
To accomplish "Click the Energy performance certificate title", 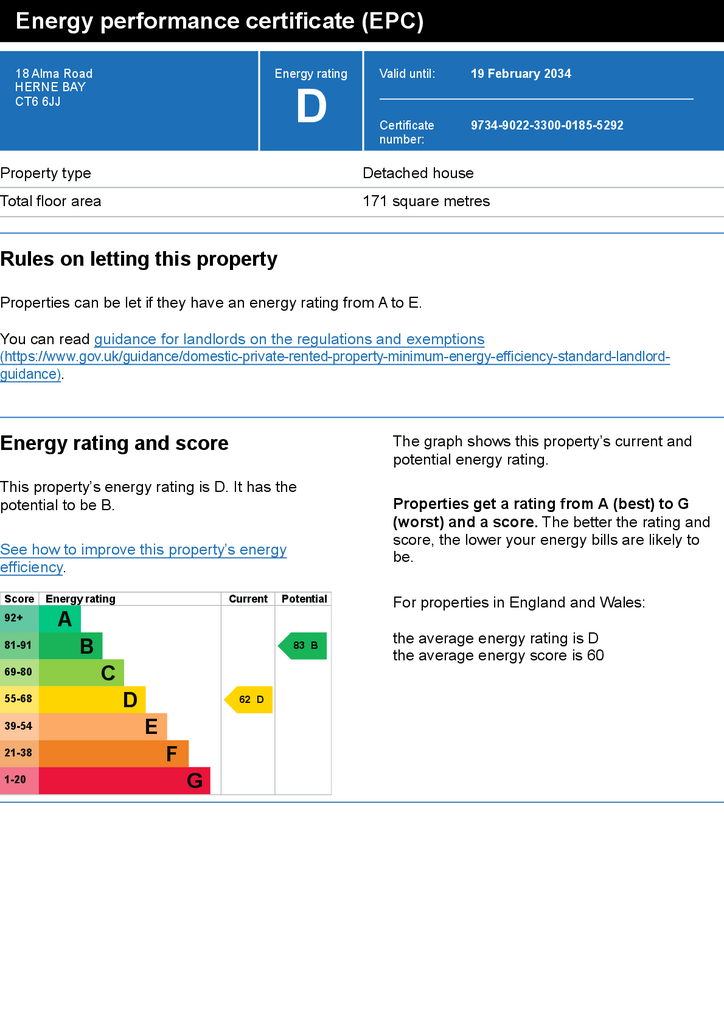I will point(220,21).
